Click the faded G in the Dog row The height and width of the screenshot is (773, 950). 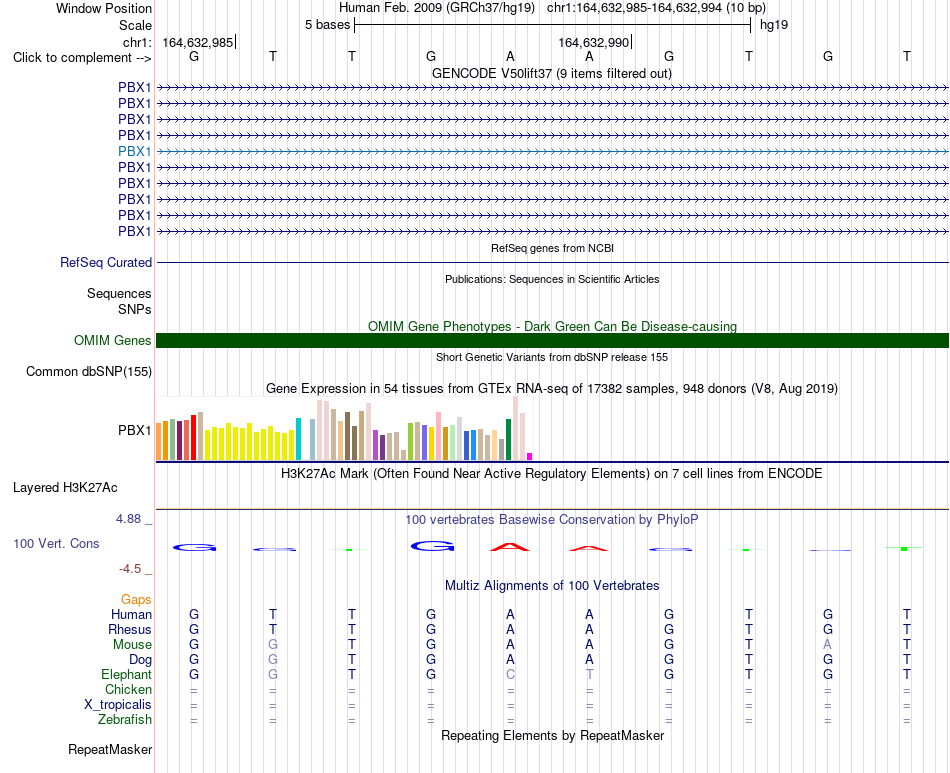click(273, 660)
